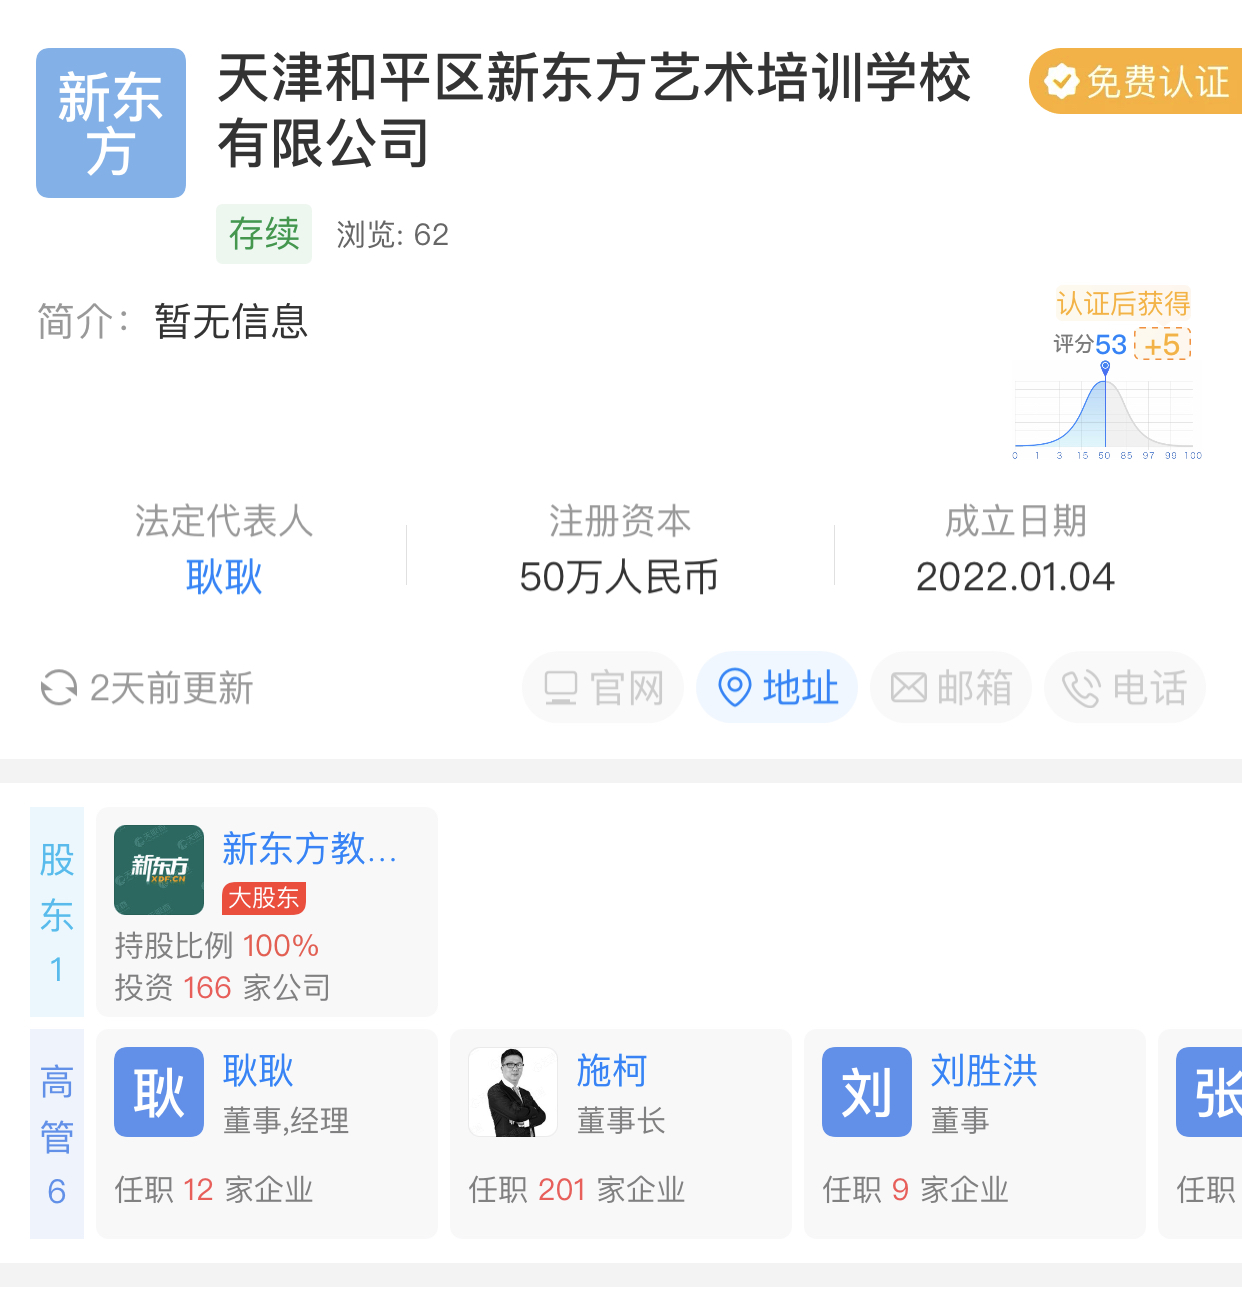Screen dimensions: 1242x1292
Task: Open the 官网 website button
Action: tap(603, 688)
